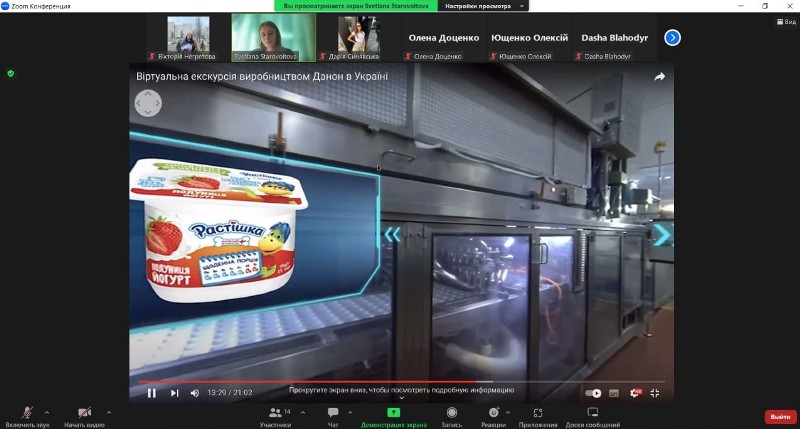This screenshot has width=800, height=429.
Task: Select Олена Доценко participant tile
Action: click(x=443, y=38)
